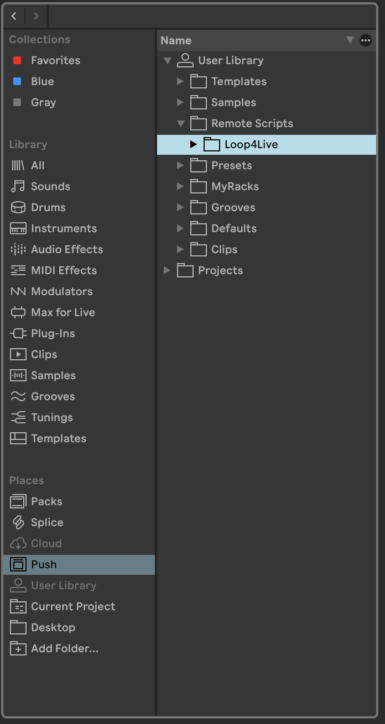The image size is (385, 724).
Task: Open the Desktop place label
Action: pyautogui.click(x=53, y=627)
